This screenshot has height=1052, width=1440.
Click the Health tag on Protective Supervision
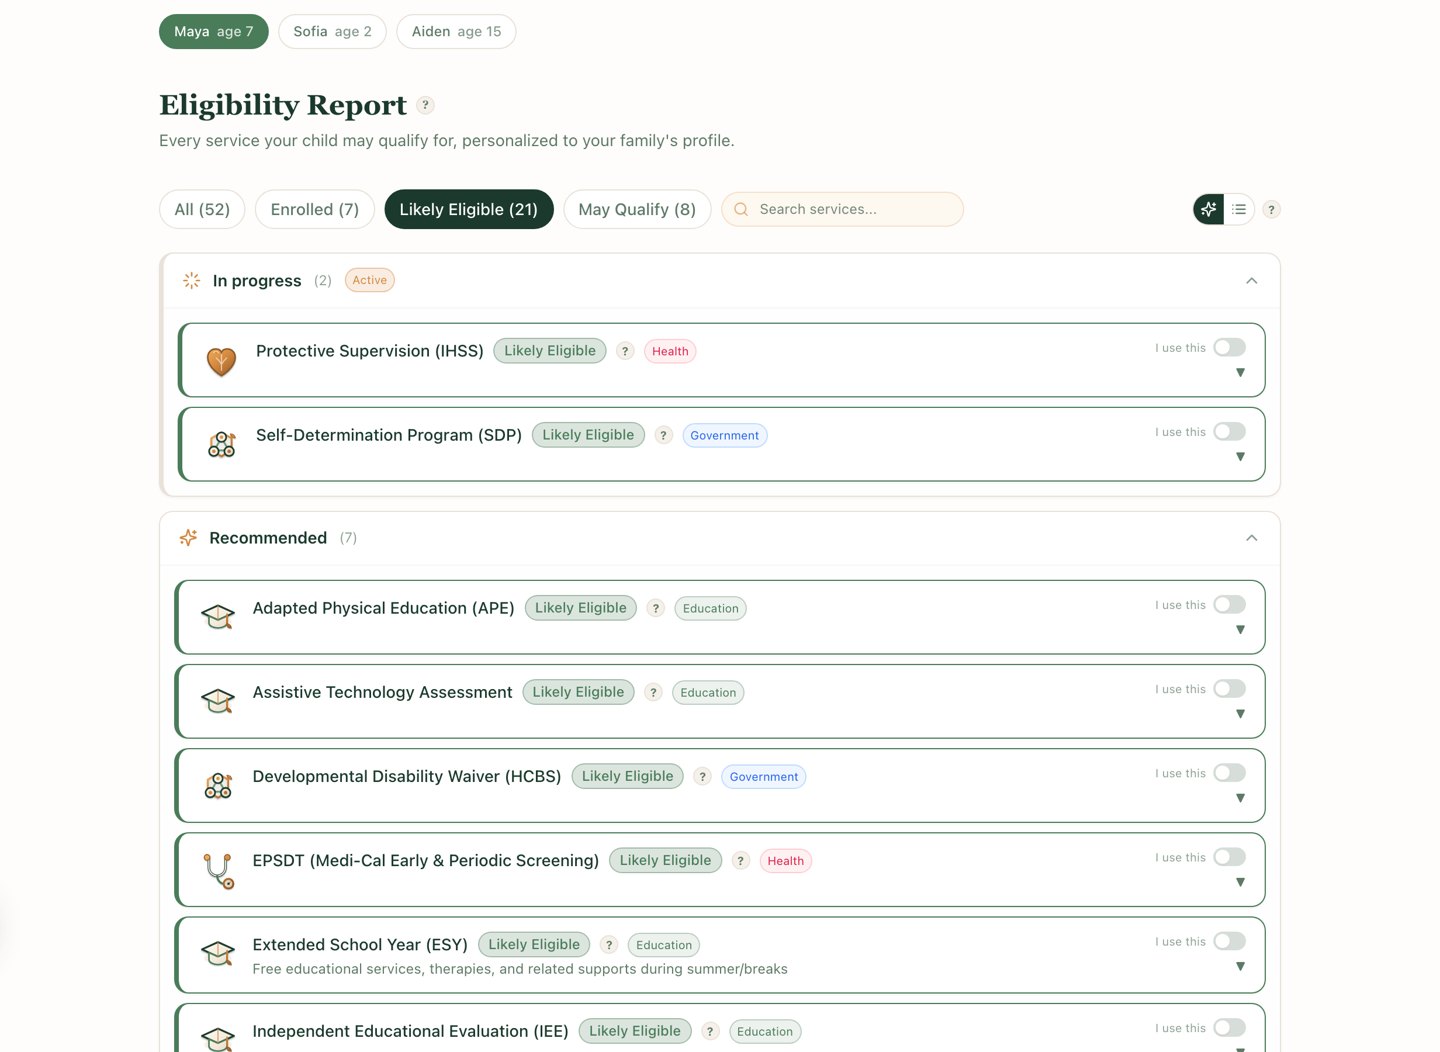[670, 351]
